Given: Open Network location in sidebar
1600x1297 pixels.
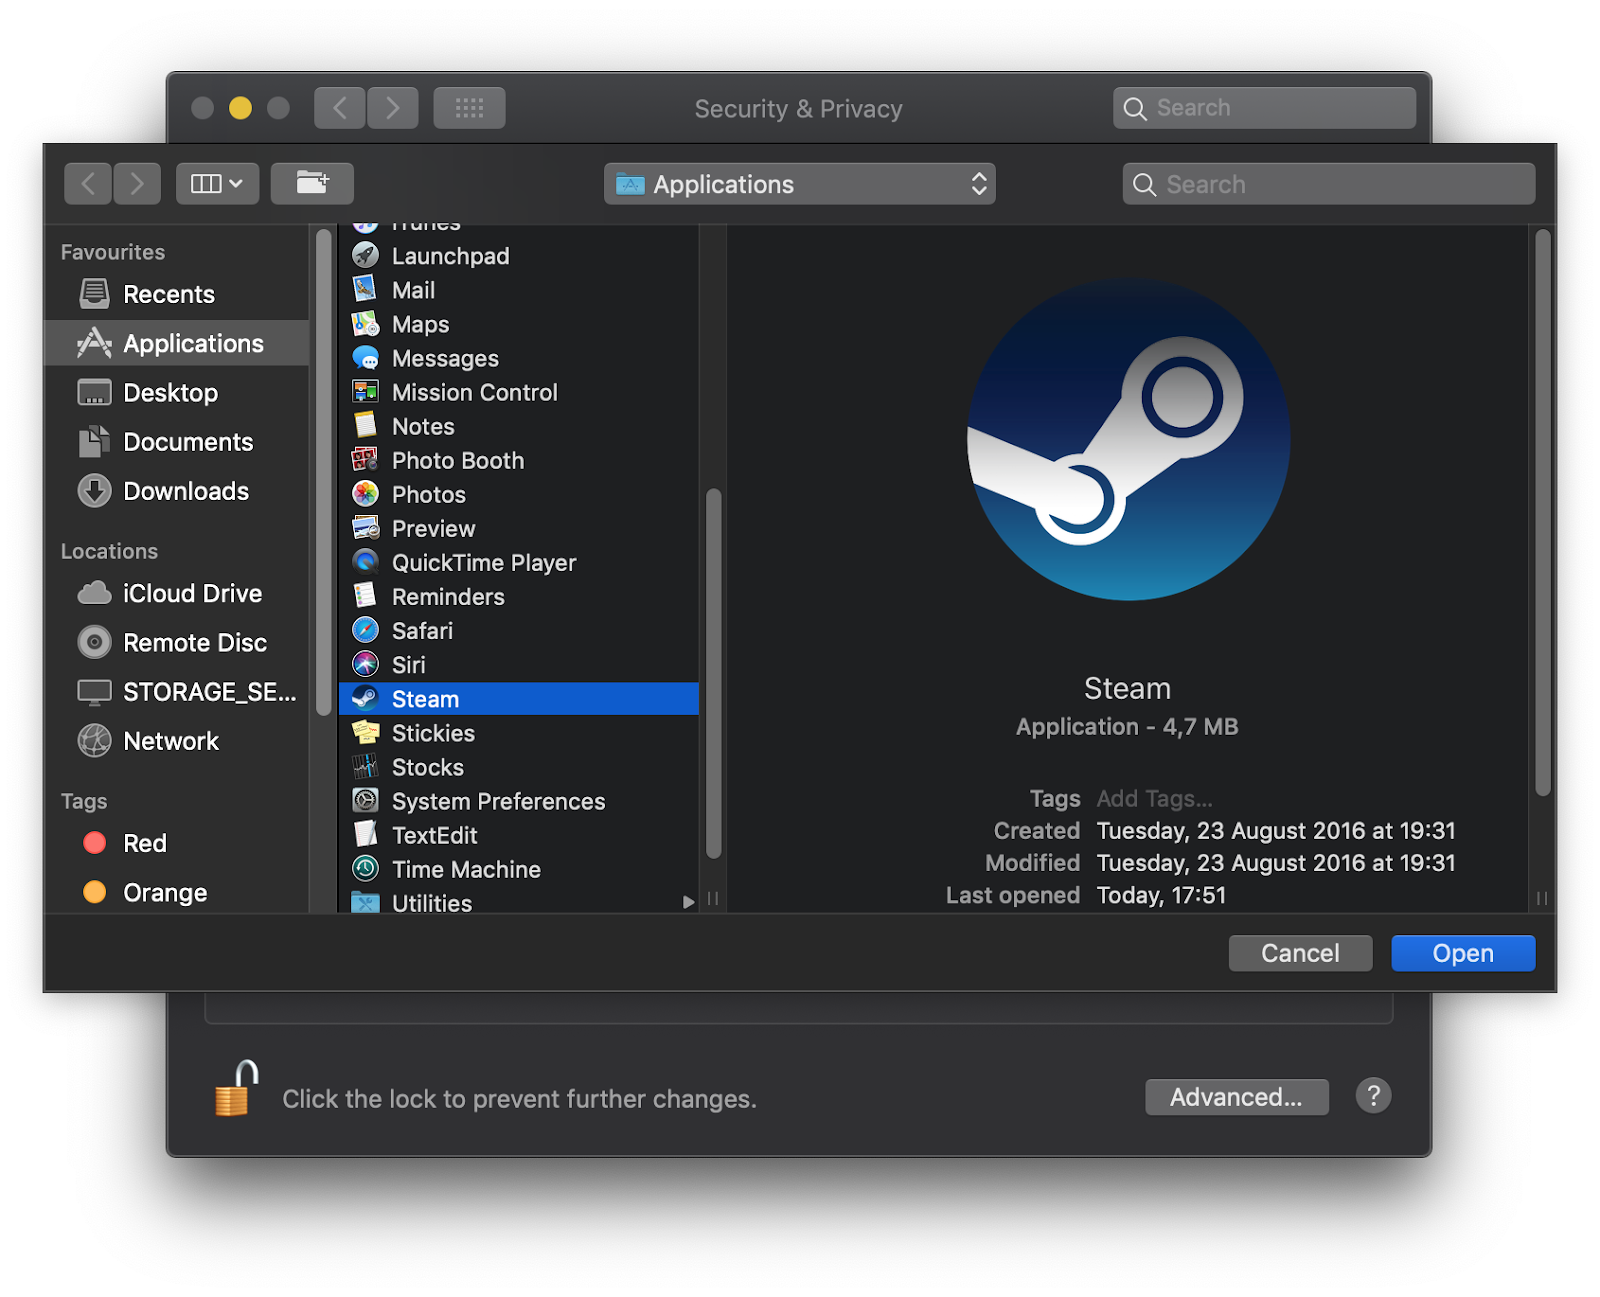Looking at the screenshot, I should pyautogui.click(x=170, y=742).
